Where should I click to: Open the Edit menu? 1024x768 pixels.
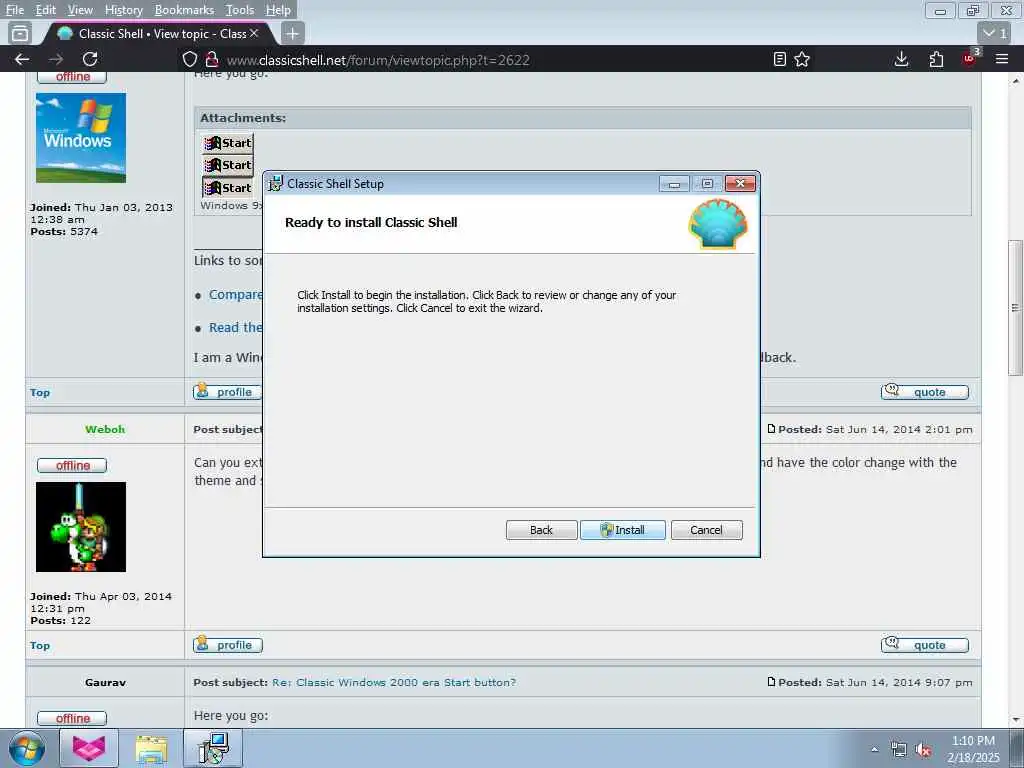(45, 10)
